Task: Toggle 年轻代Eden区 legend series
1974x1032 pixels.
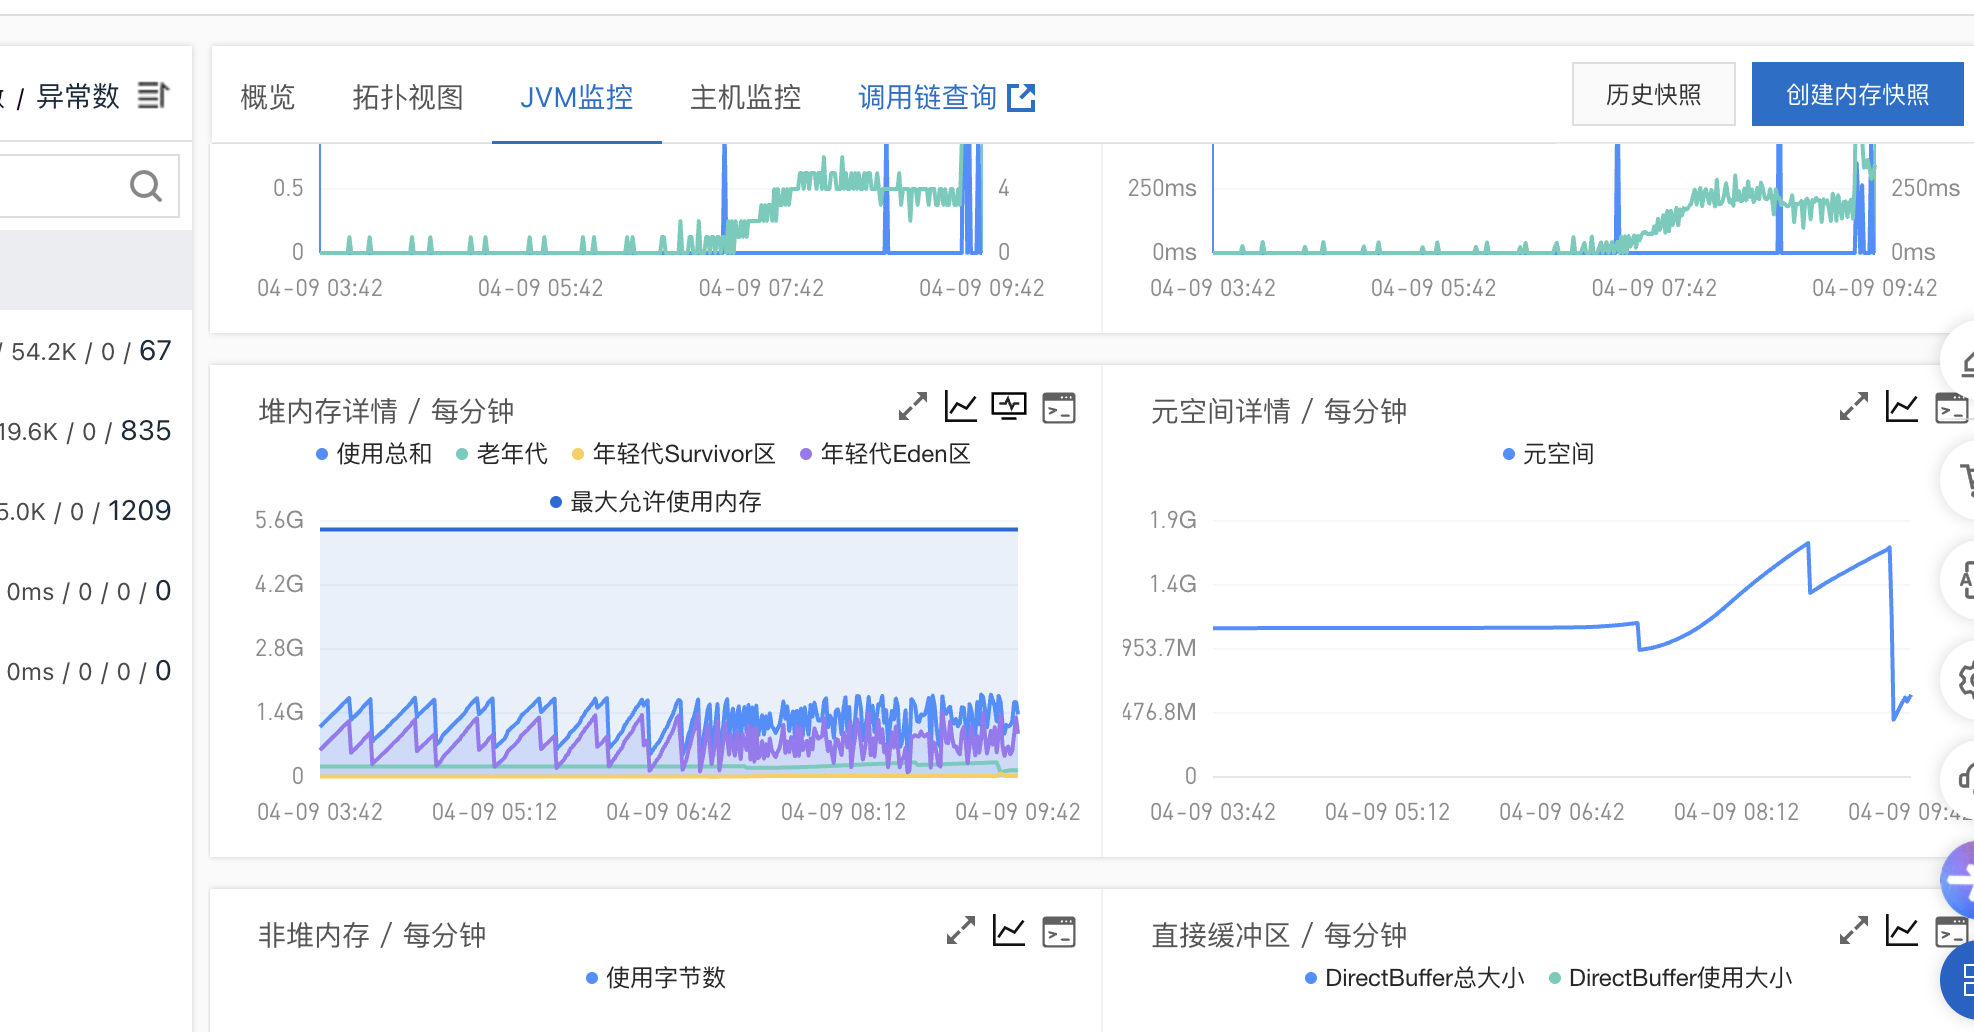Action: point(885,454)
